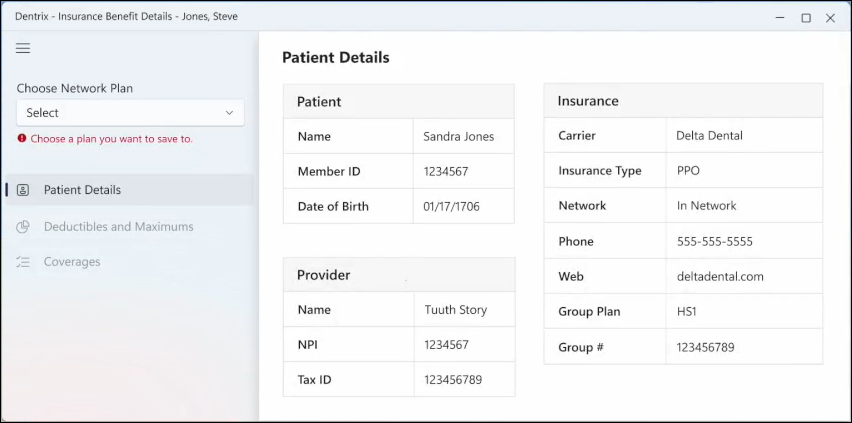The height and width of the screenshot is (423, 852).
Task: Click the red error icon beside plan warning
Action: [x=22, y=138]
